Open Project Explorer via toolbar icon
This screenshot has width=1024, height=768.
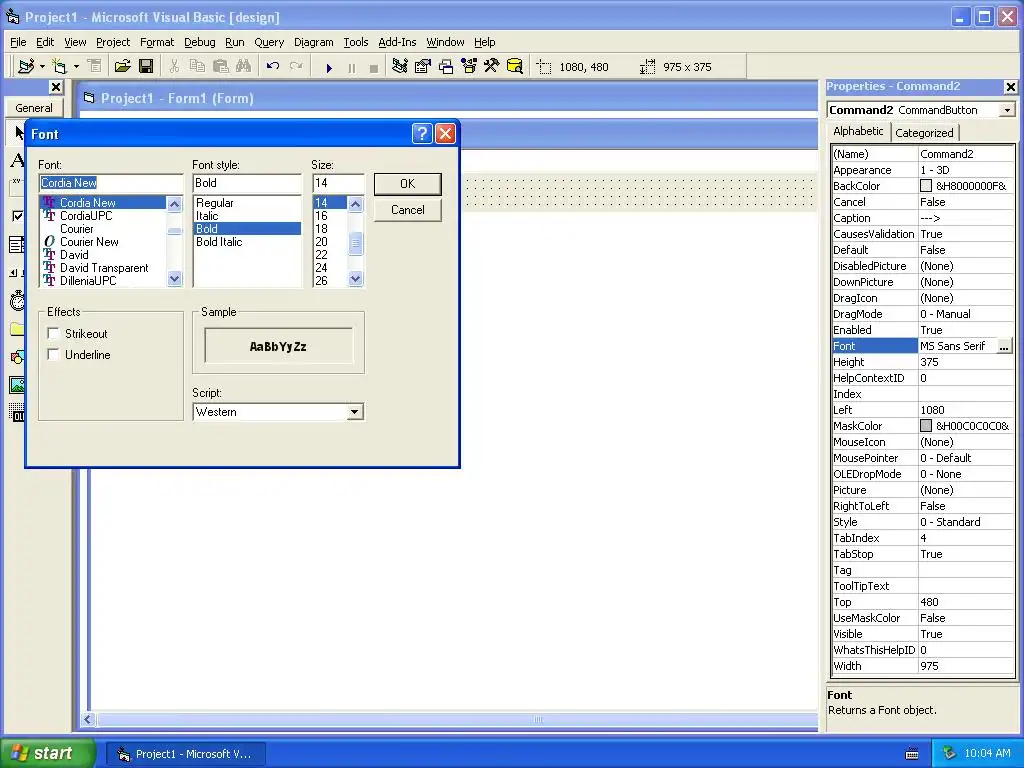coord(400,66)
